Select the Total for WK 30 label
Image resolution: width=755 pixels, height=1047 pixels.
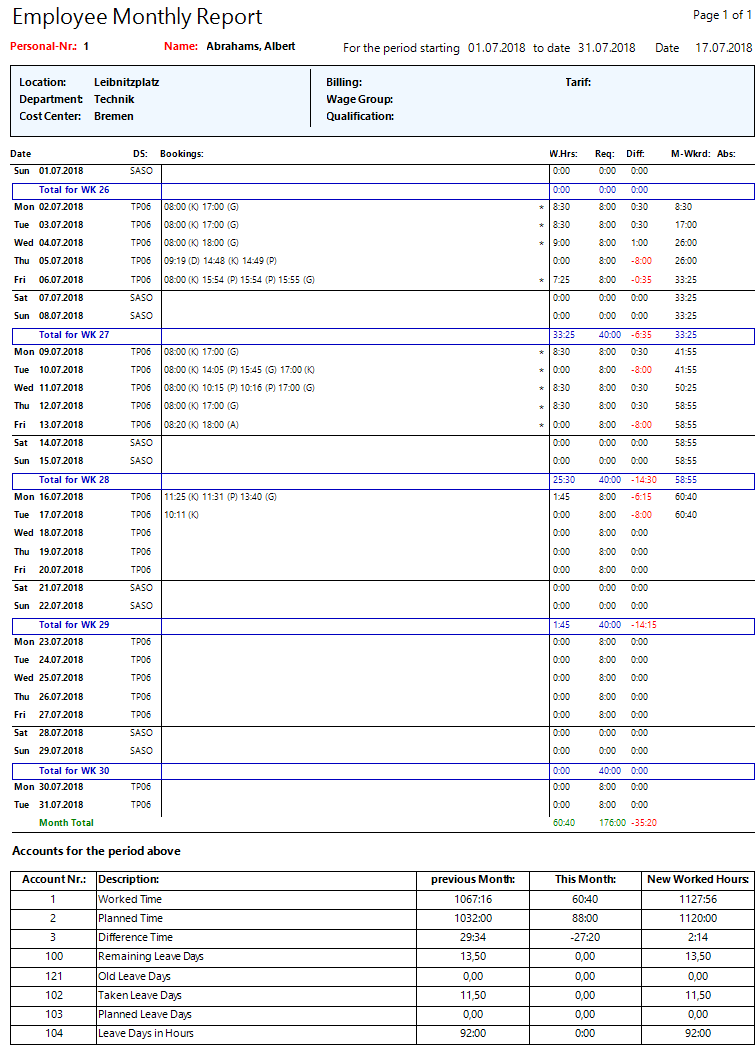pos(74,771)
